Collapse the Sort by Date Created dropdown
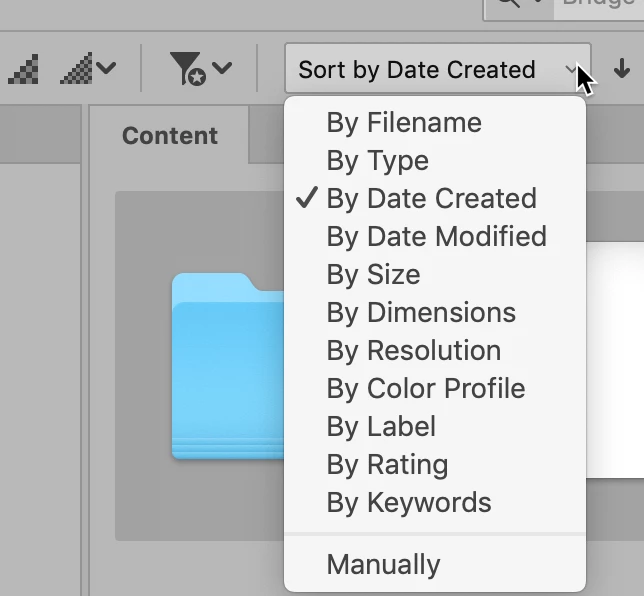This screenshot has width=644, height=596. [437, 70]
